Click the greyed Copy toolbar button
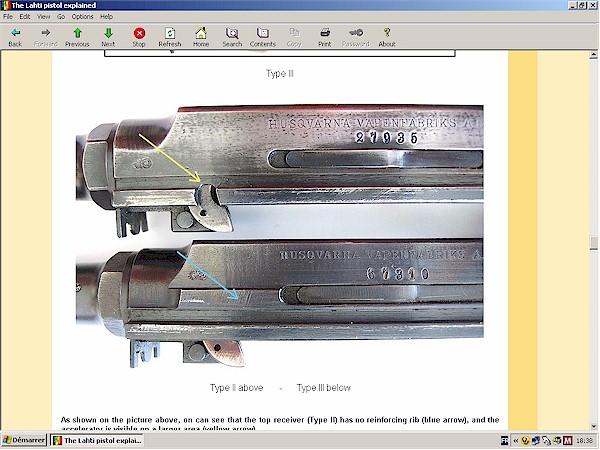Viewport: 600px width, 450px height. (x=294, y=37)
